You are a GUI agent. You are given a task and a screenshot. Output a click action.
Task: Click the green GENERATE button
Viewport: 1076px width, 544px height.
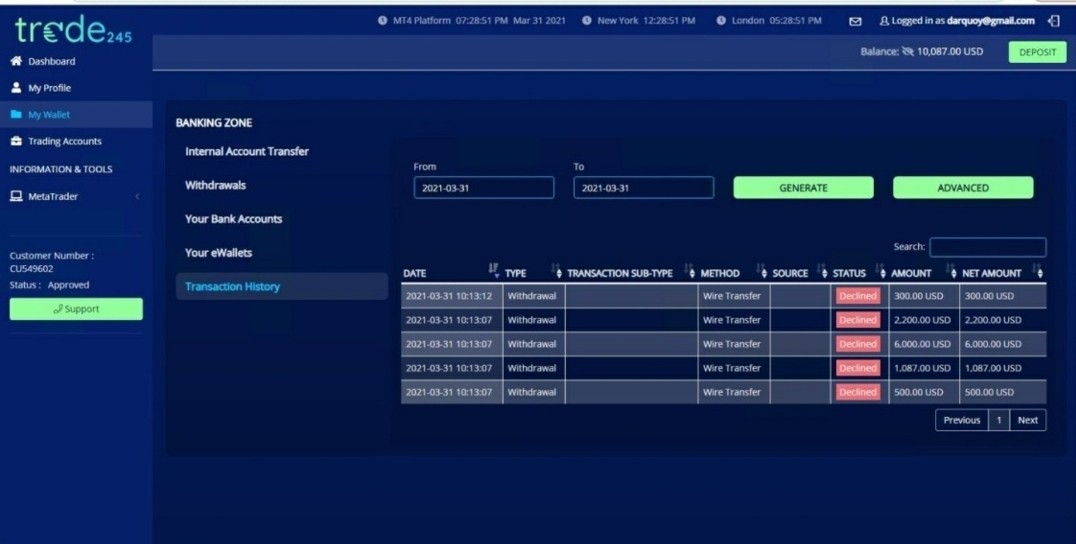(x=804, y=188)
